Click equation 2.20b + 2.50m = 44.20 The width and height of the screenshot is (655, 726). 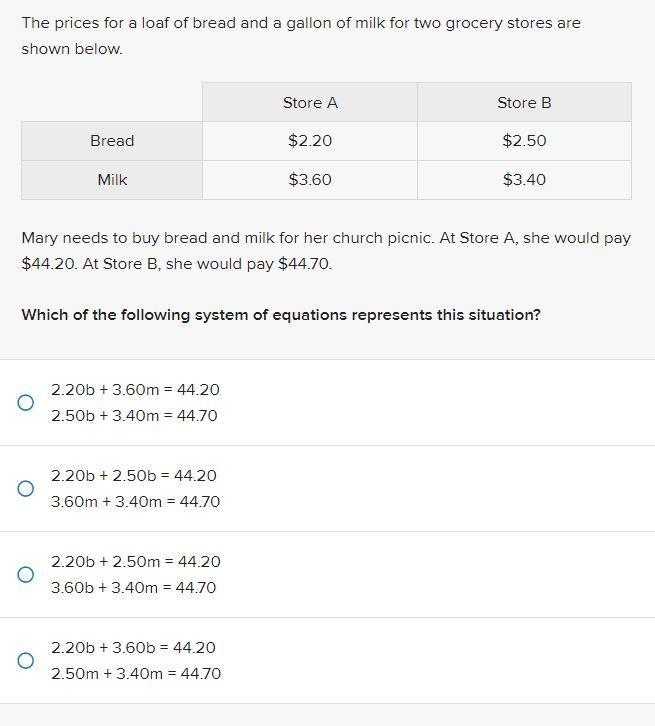coord(136,562)
